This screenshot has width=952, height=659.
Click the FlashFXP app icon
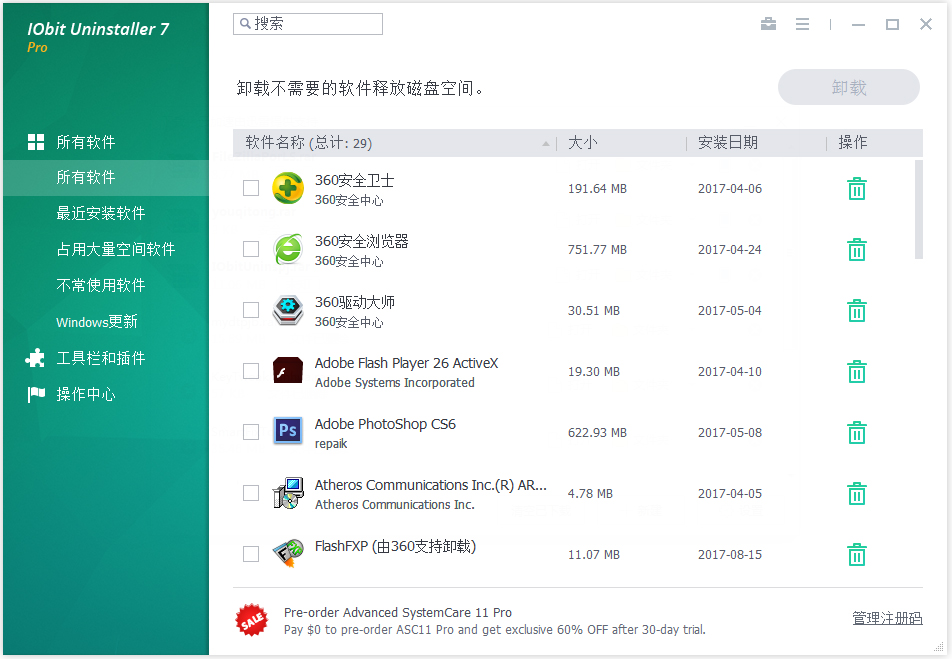tap(288, 553)
